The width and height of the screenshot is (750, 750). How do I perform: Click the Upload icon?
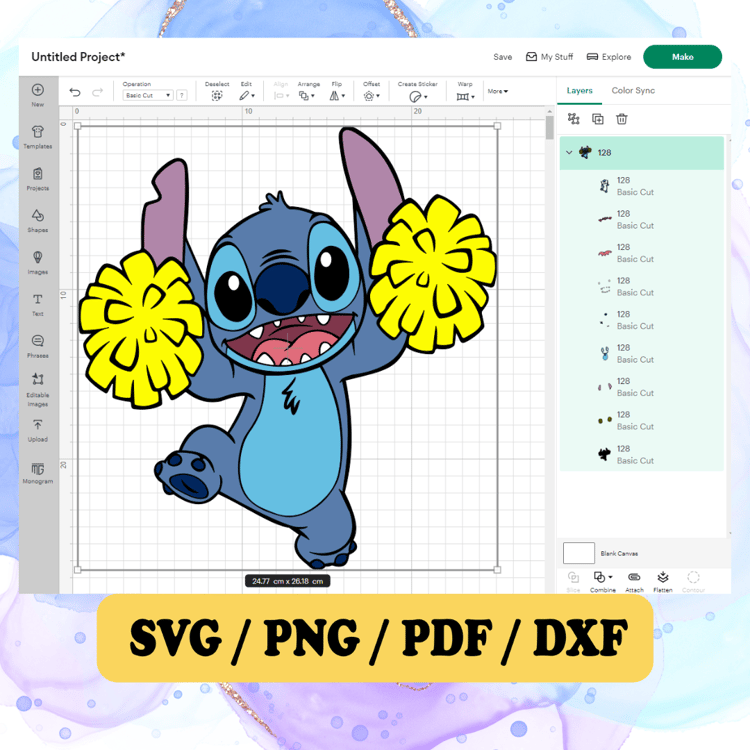pos(38,425)
